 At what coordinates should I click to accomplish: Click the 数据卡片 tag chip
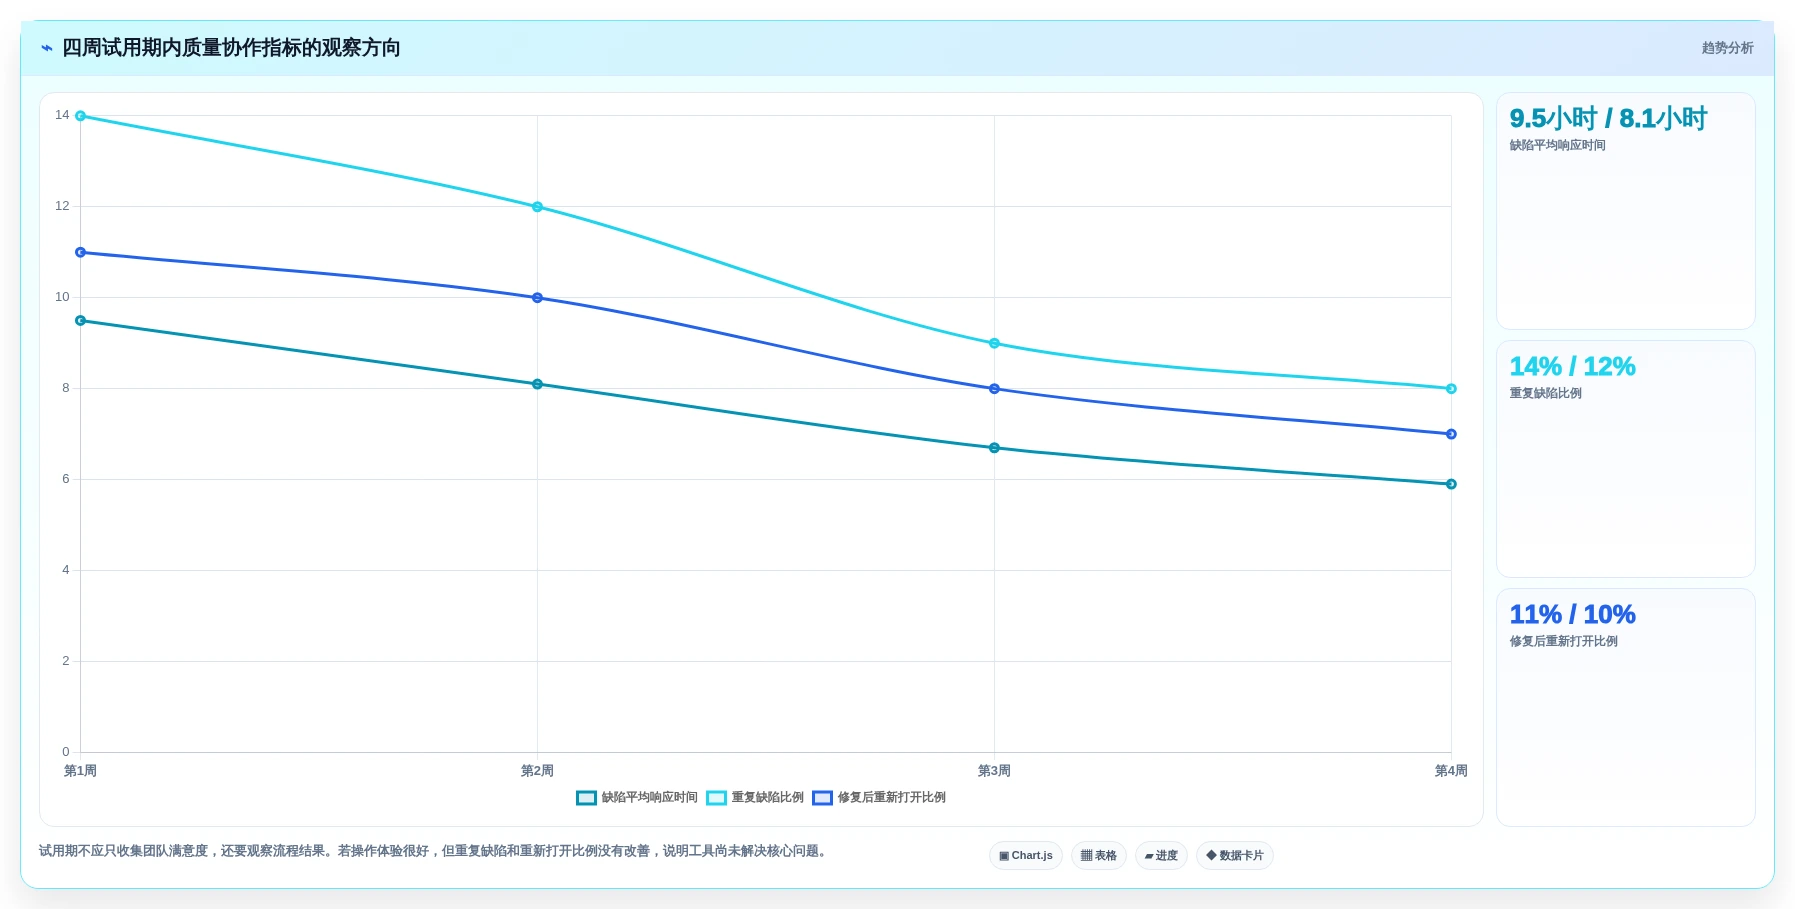point(1235,856)
